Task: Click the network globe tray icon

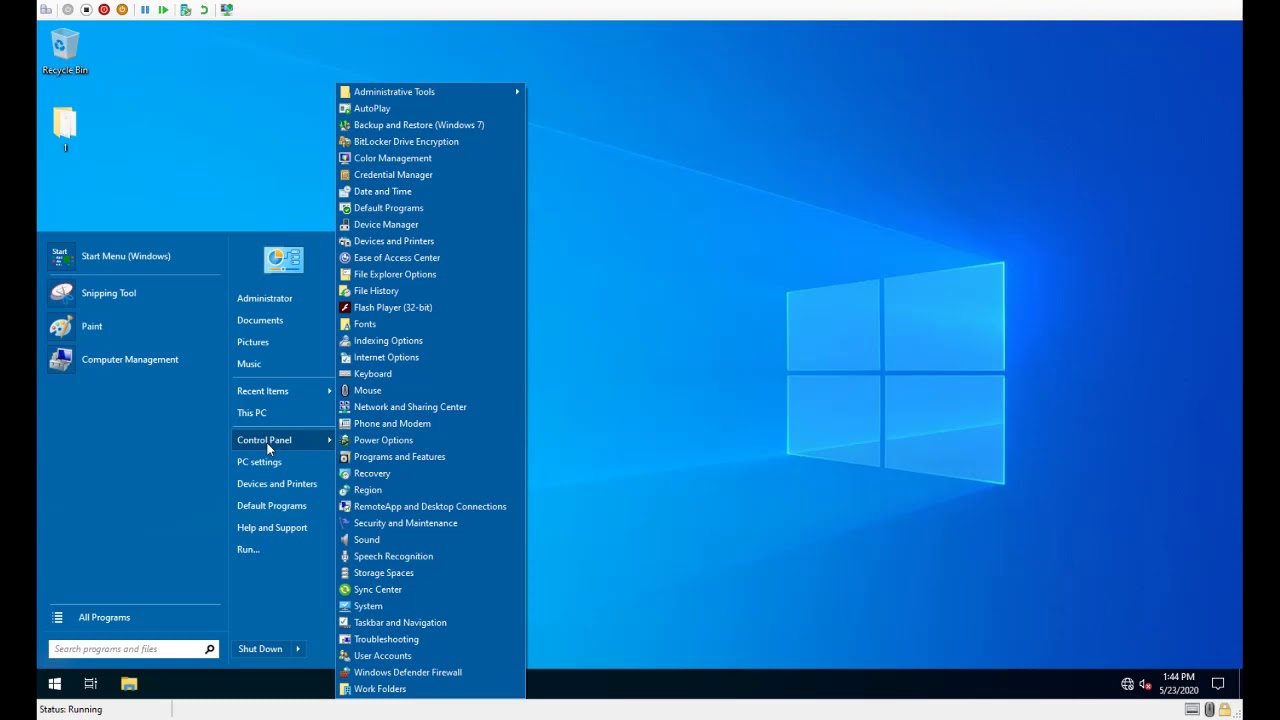Action: click(x=1127, y=684)
